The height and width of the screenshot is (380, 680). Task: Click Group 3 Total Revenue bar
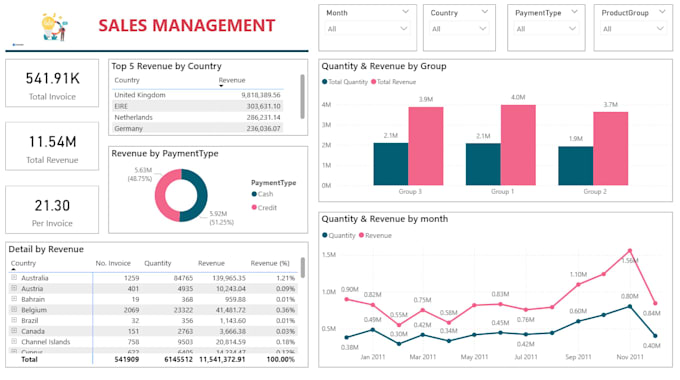[x=425, y=146]
